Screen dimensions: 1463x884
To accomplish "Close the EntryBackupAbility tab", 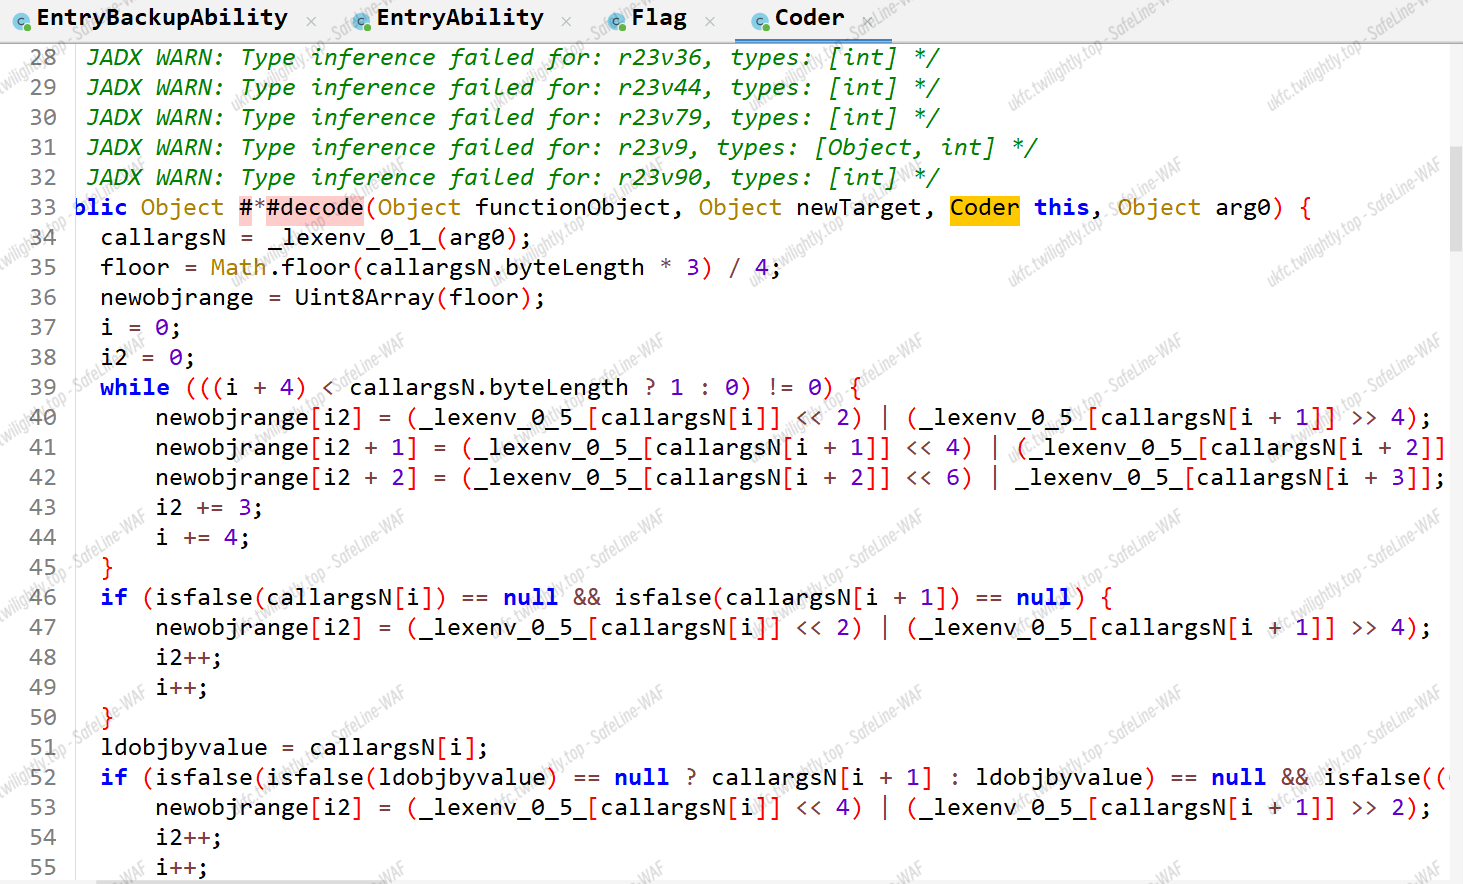I will coord(311,21).
